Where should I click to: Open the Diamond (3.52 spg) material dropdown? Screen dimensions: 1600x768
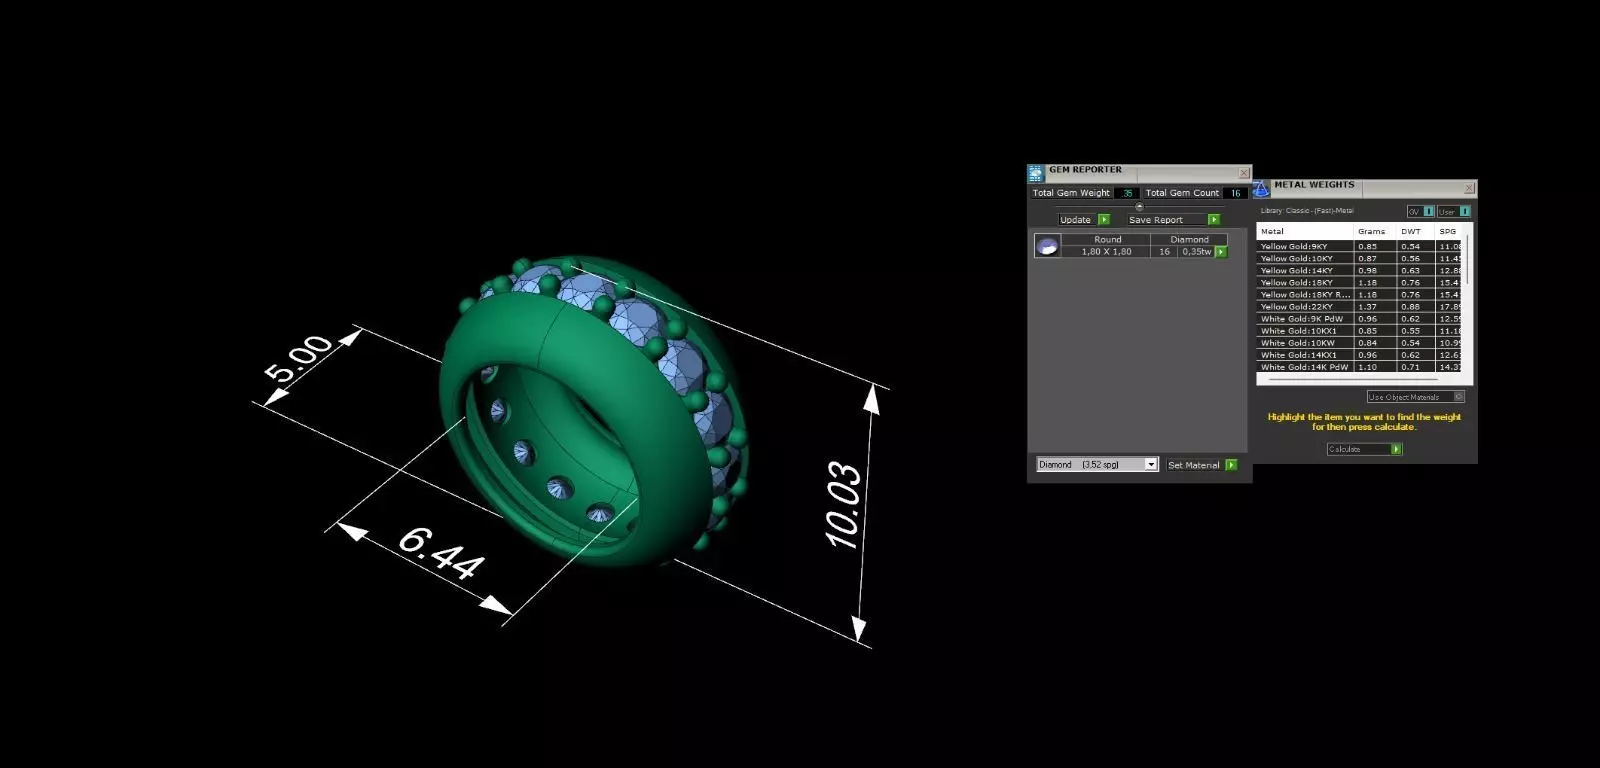1097,465
